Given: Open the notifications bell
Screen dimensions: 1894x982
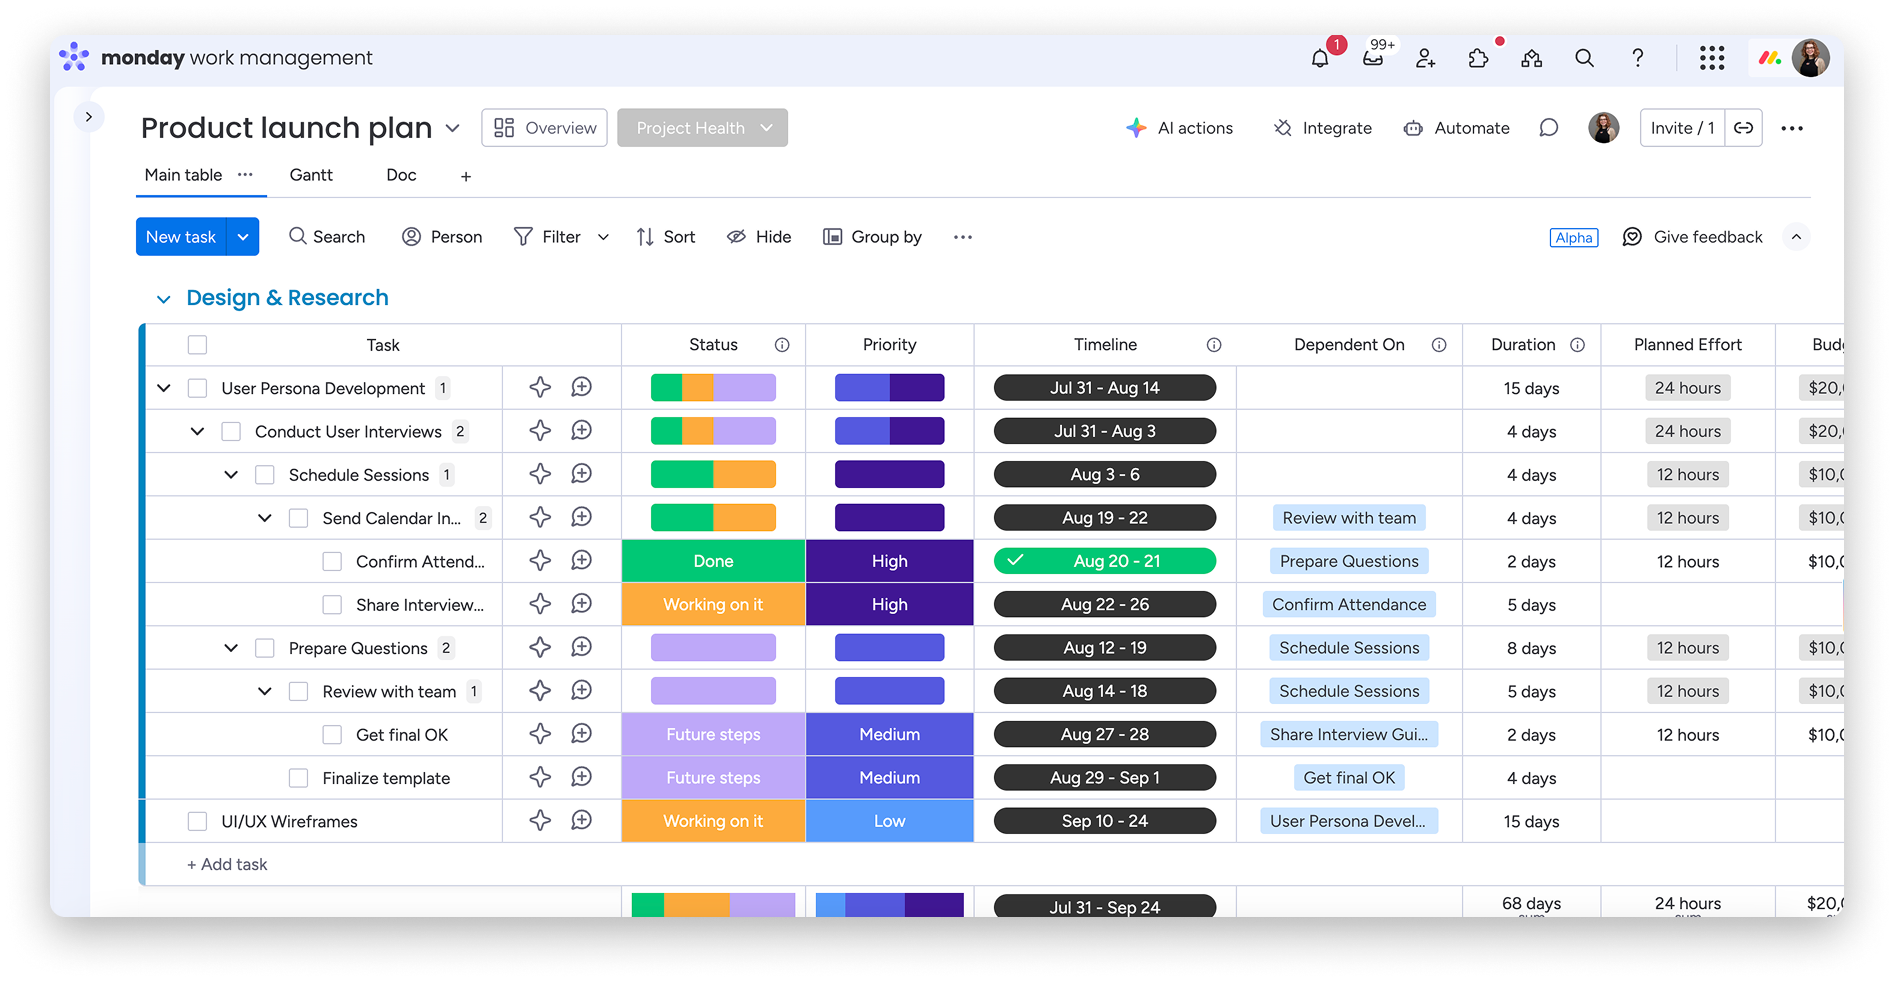Looking at the screenshot, I should 1320,59.
